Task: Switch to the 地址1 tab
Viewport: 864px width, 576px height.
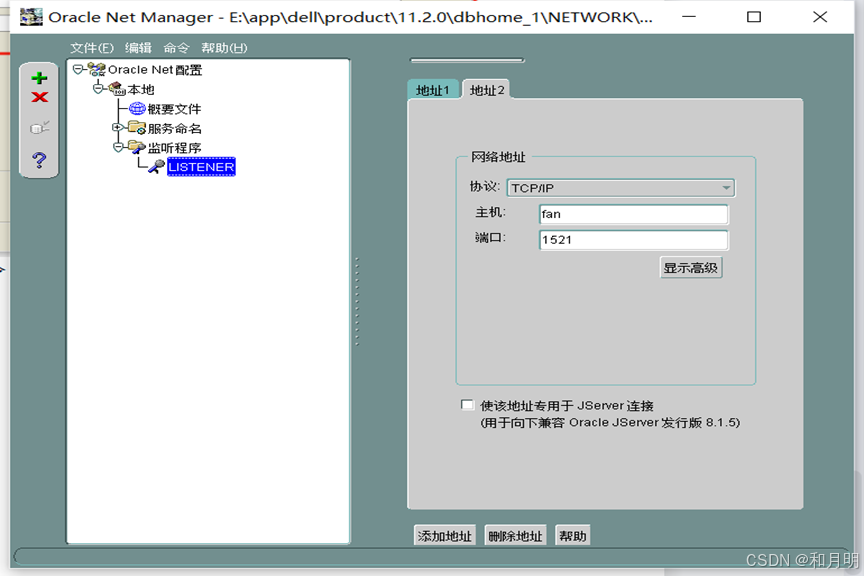Action: (x=433, y=90)
